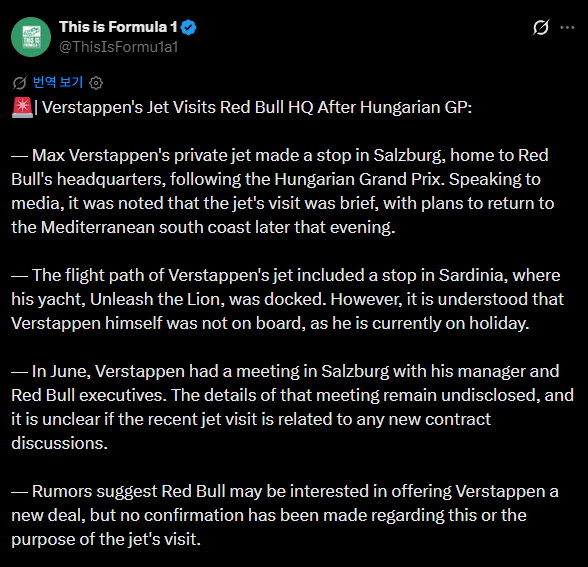The width and height of the screenshot is (588, 567).
Task: Click the words Hungarian Grand Prix in first paragraph
Action: point(357,179)
